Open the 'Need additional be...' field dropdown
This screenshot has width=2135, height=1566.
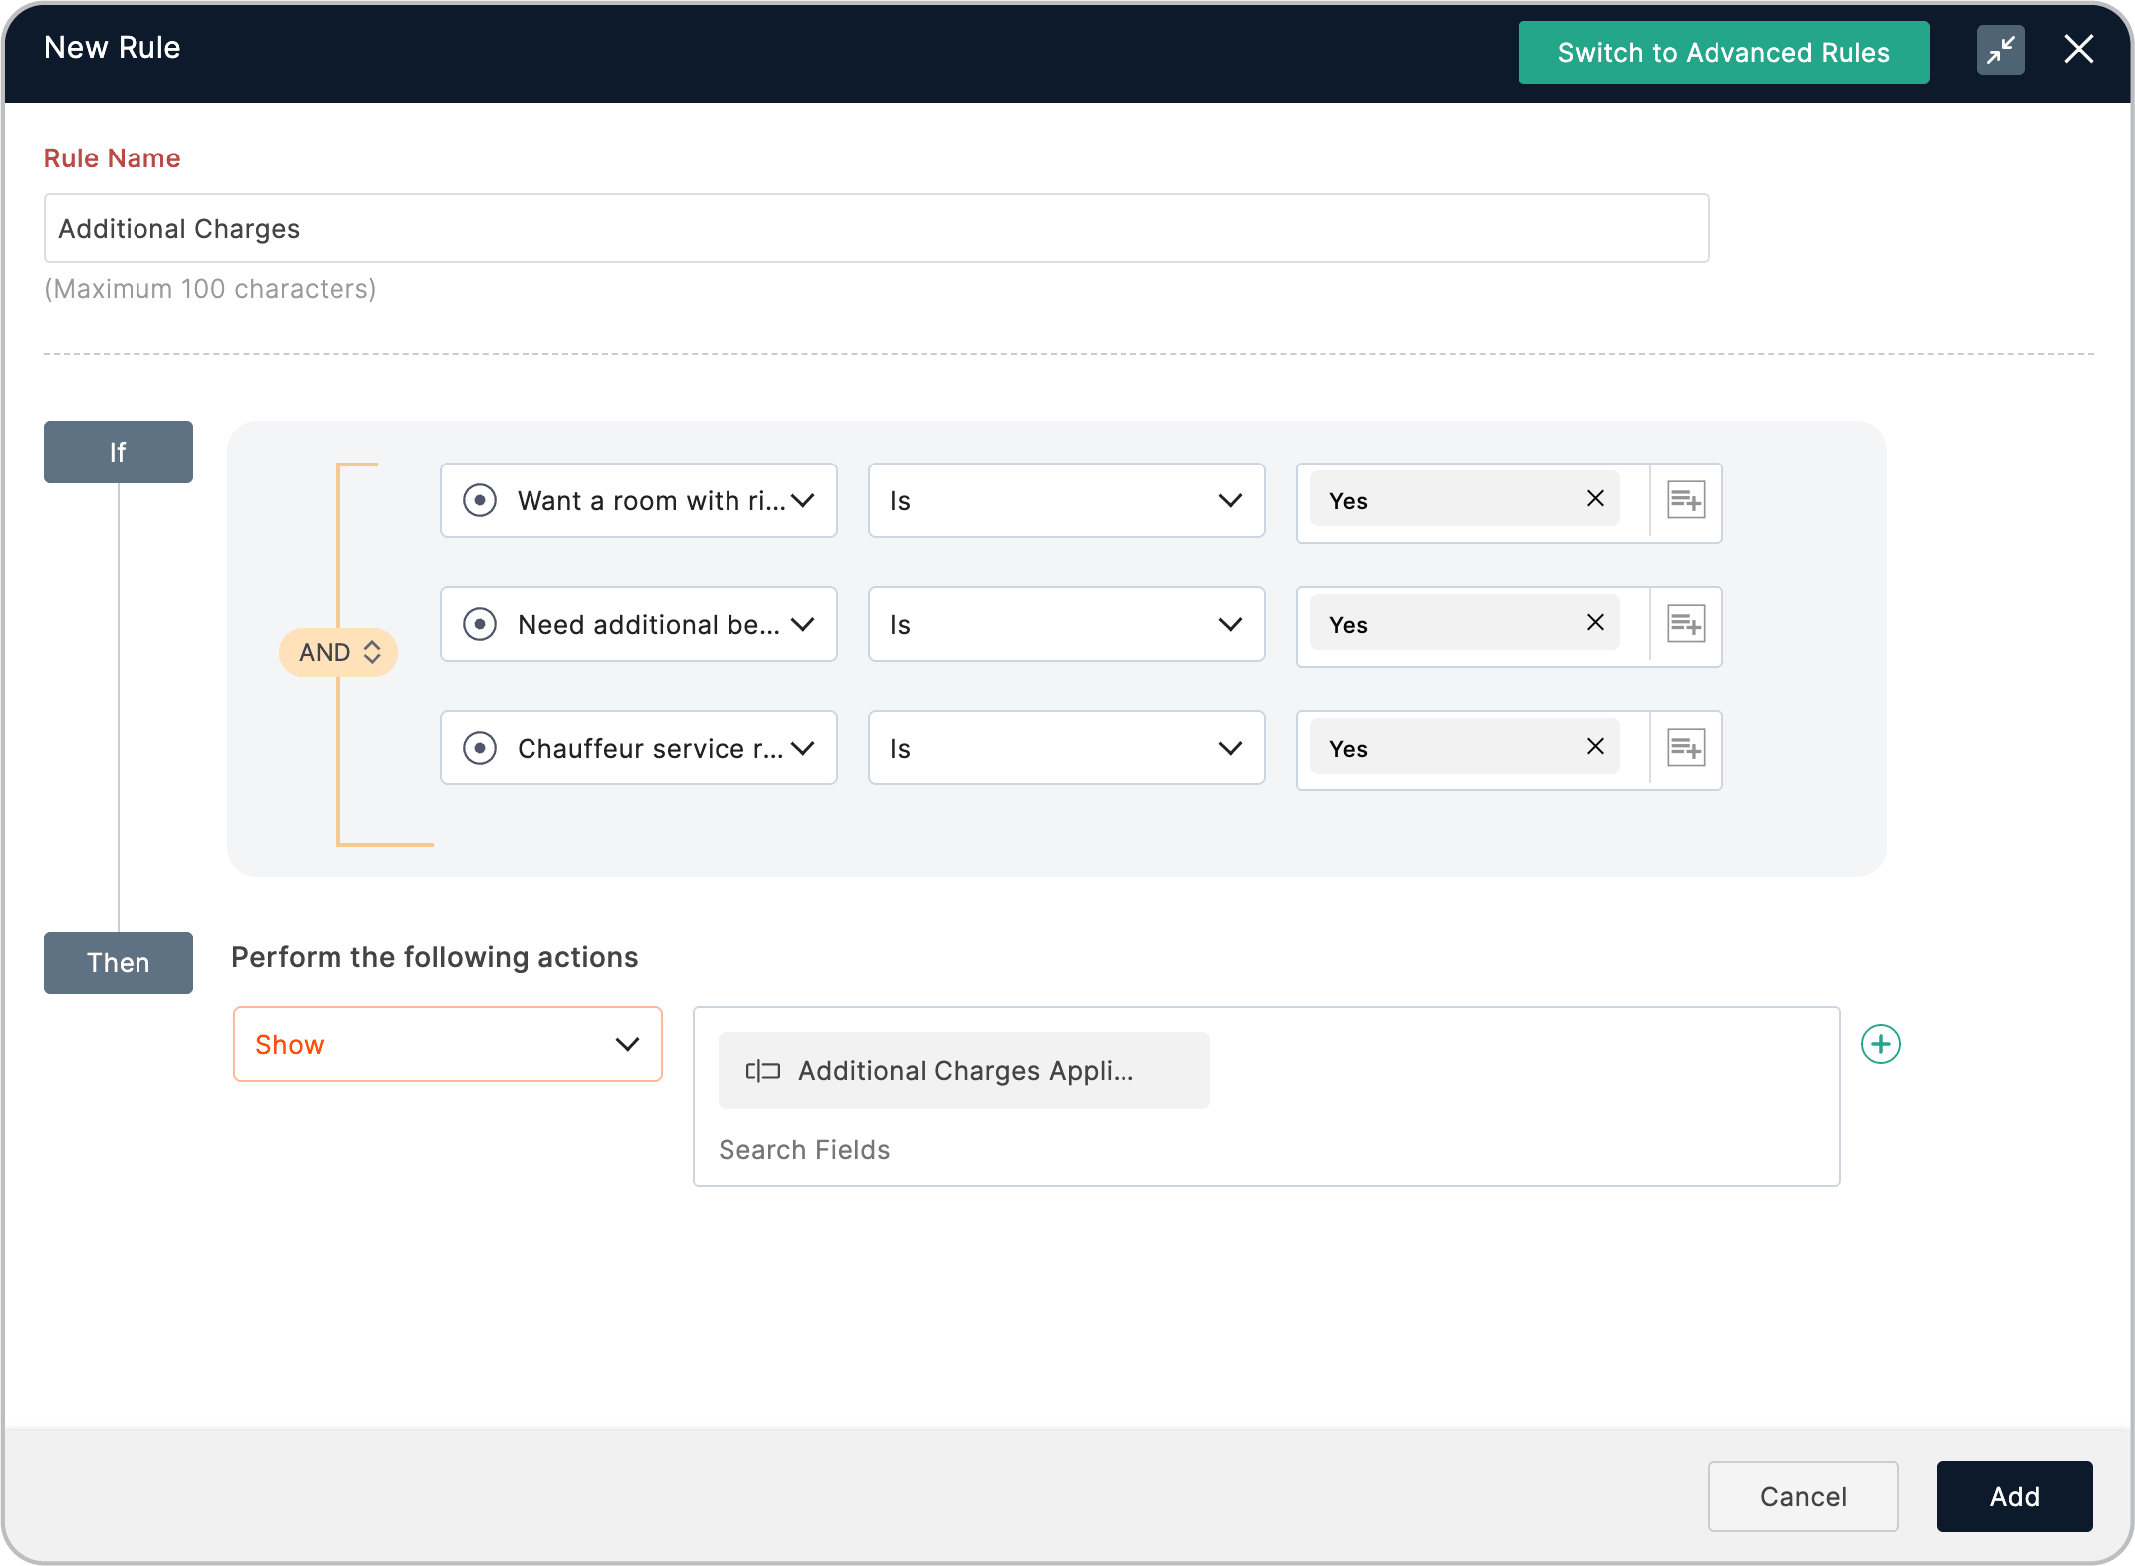[x=638, y=624]
